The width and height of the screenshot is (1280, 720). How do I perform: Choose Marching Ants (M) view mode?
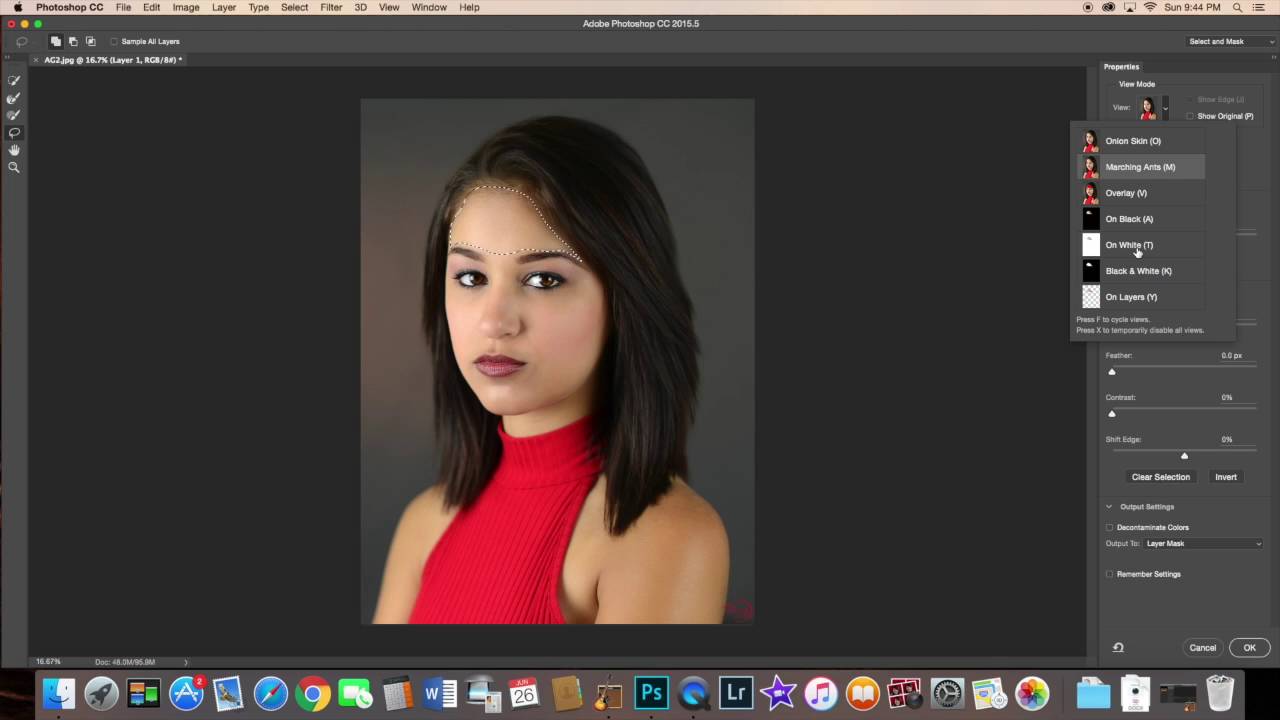1141,167
